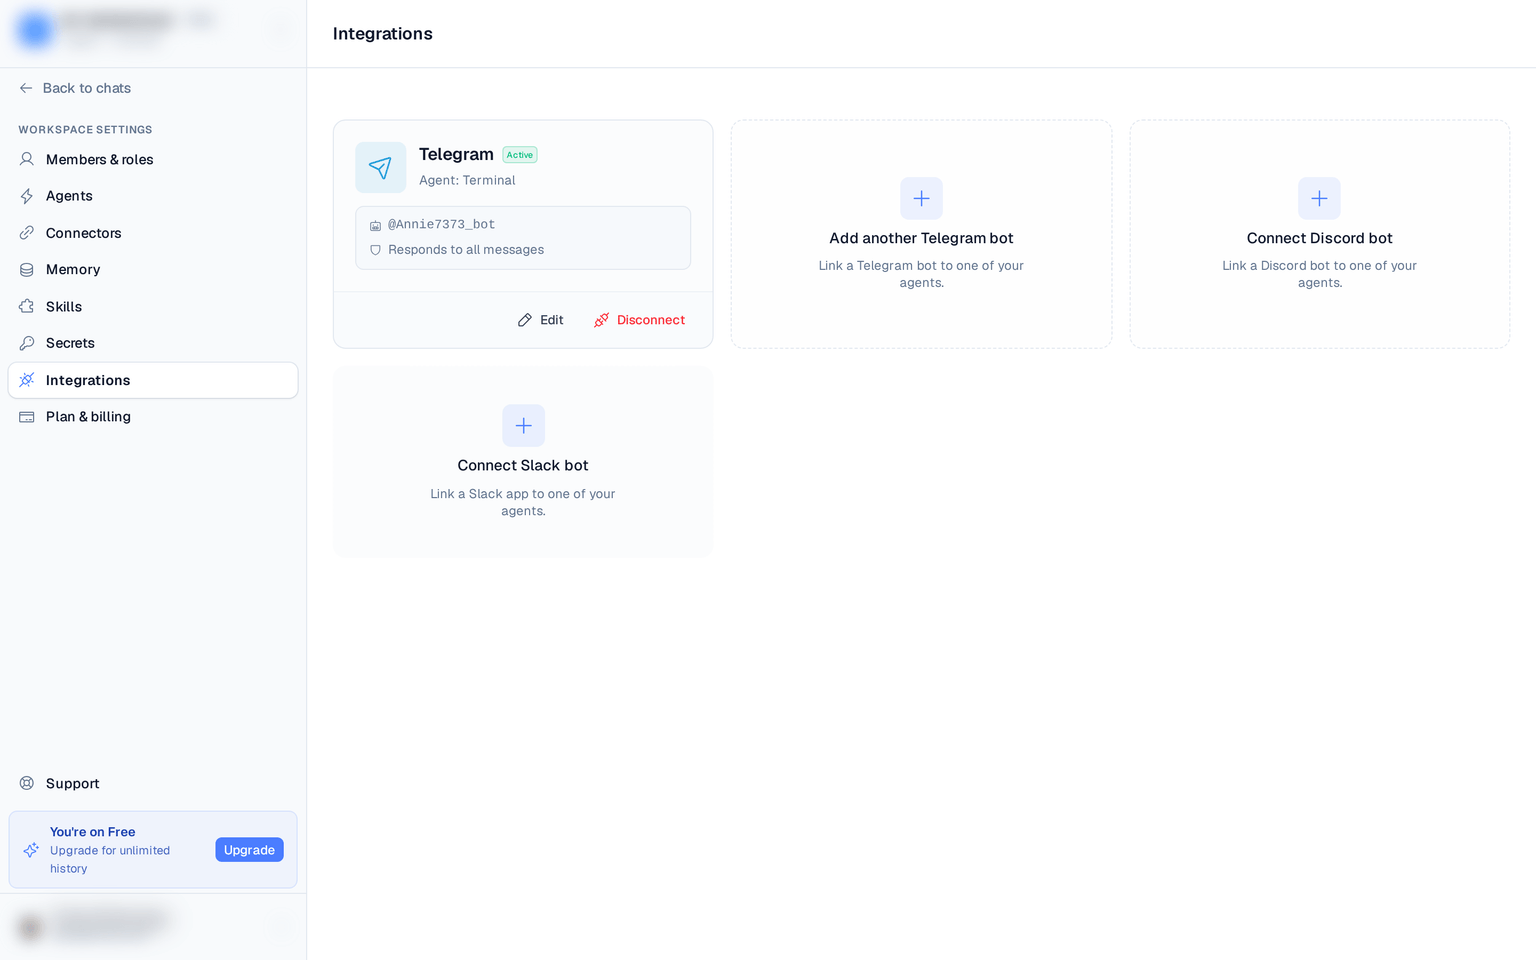Click the Telegram card title
The height and width of the screenshot is (960, 1536).
tap(456, 154)
